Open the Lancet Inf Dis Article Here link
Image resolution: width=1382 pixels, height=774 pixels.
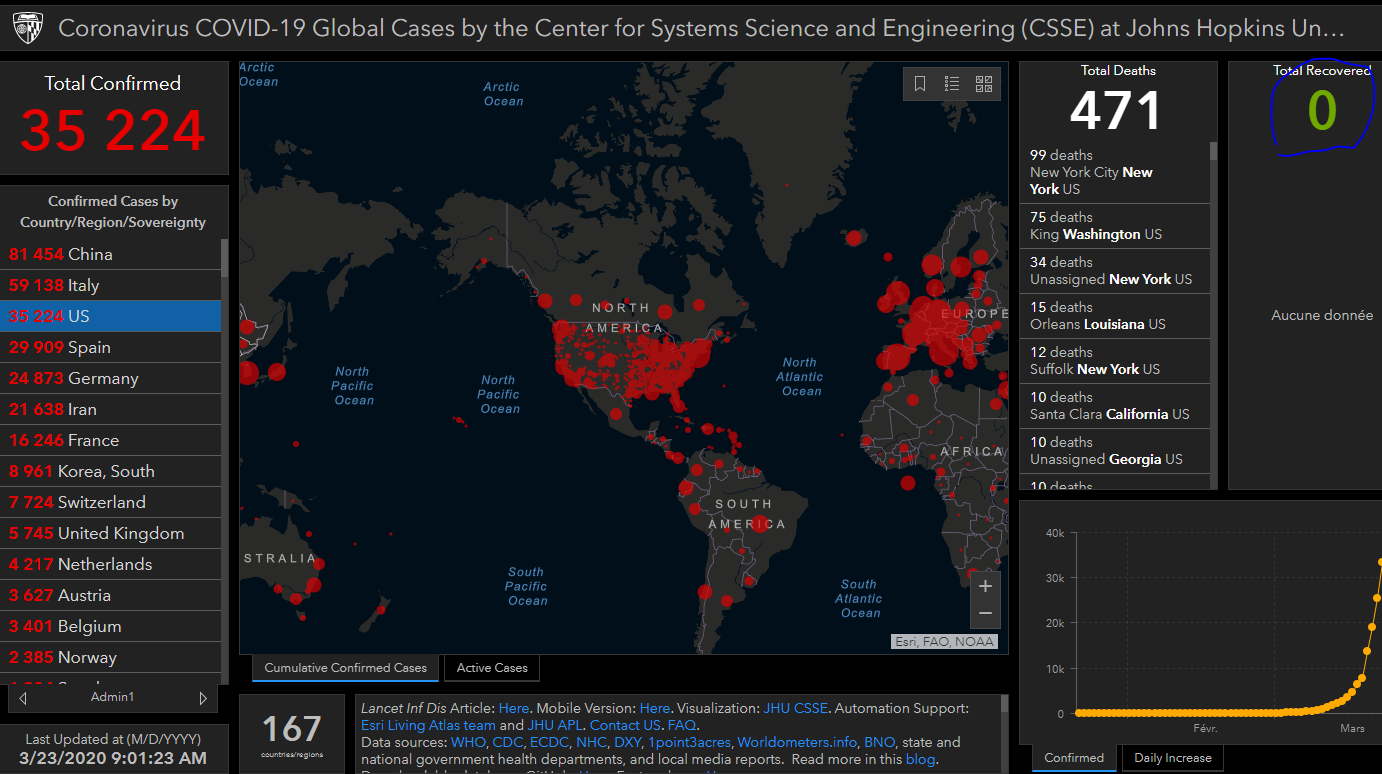tap(514, 708)
